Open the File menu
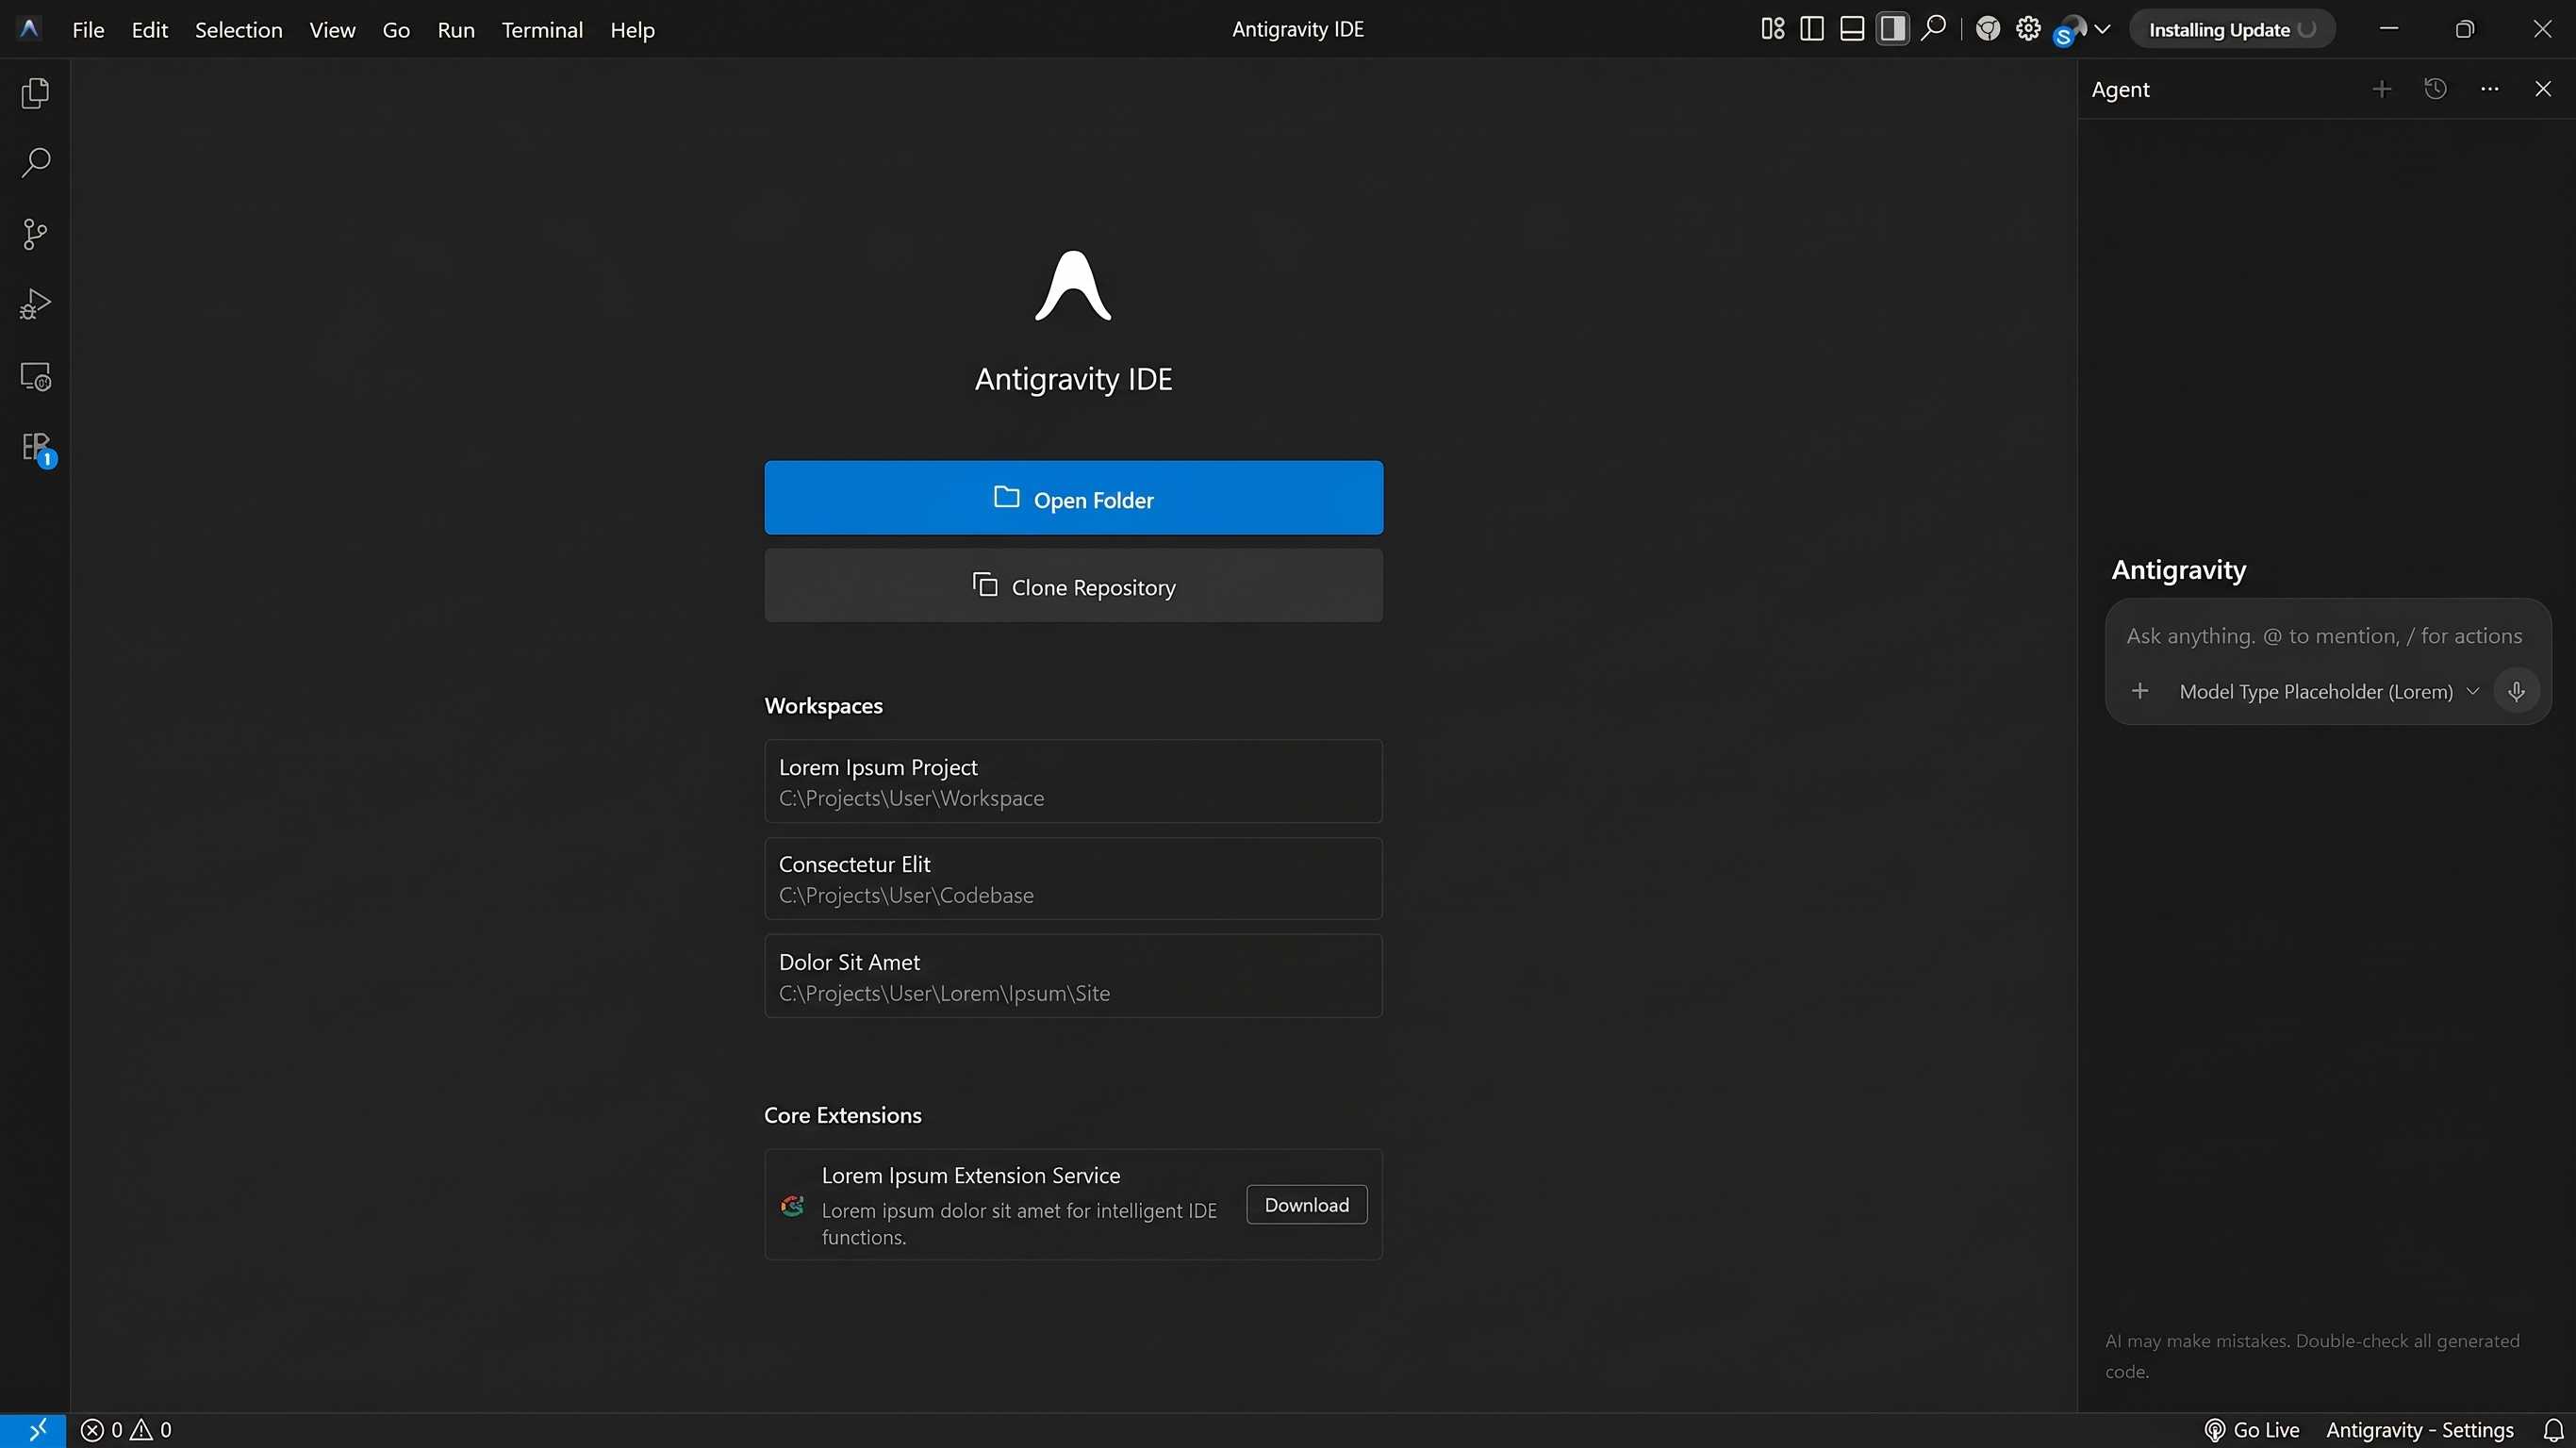The image size is (2576, 1448). pos(88,30)
